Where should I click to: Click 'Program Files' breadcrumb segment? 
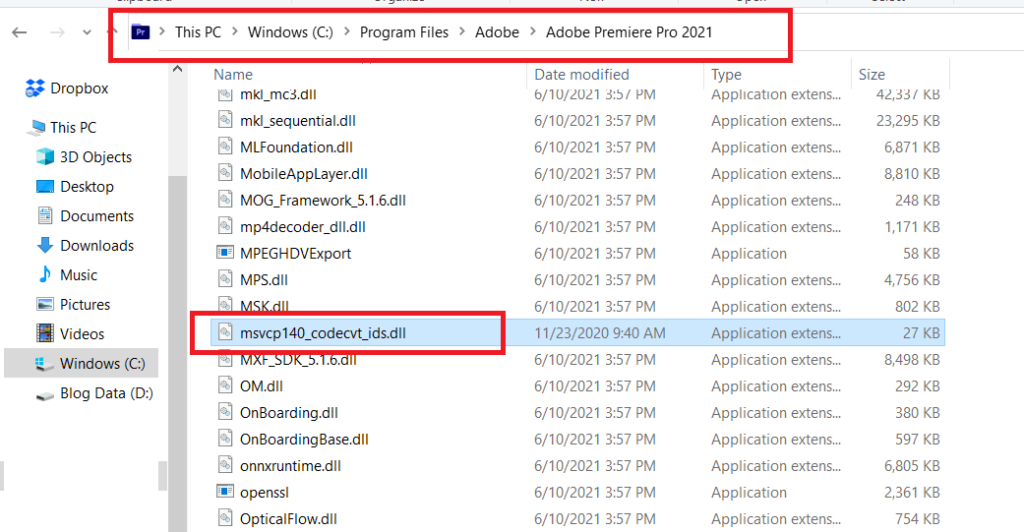[x=404, y=32]
